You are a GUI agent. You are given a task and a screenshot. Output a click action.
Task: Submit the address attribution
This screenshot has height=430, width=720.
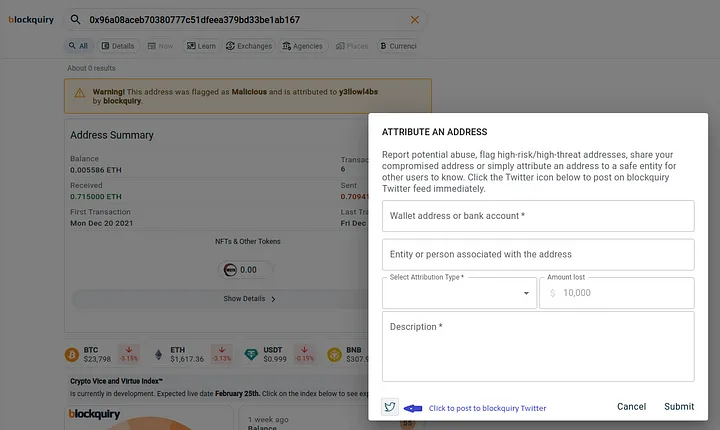pyautogui.click(x=679, y=407)
